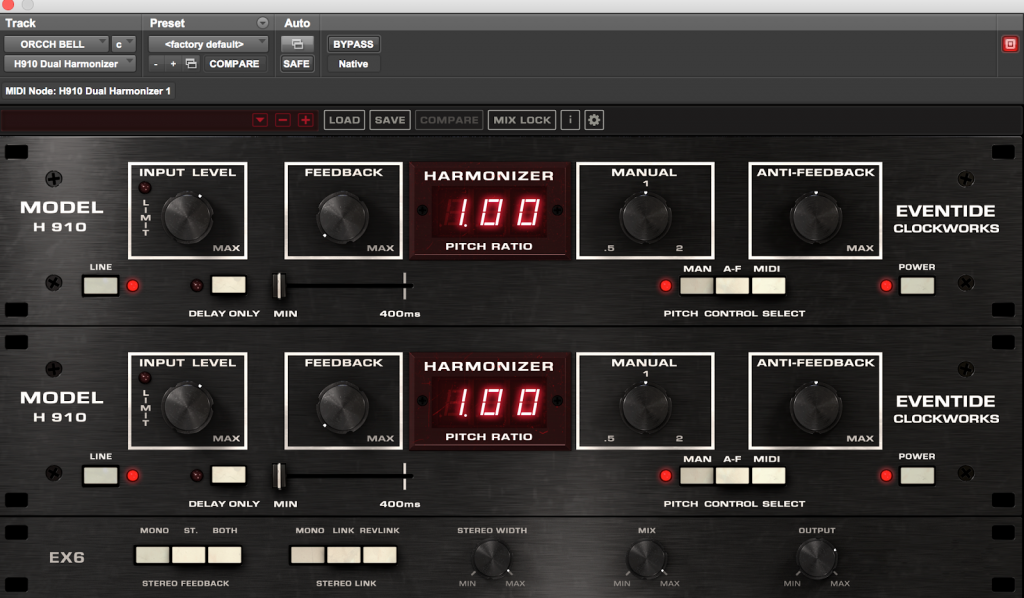Open the red preset list dropdown arrow
This screenshot has width=1024, height=598.
pos(260,120)
